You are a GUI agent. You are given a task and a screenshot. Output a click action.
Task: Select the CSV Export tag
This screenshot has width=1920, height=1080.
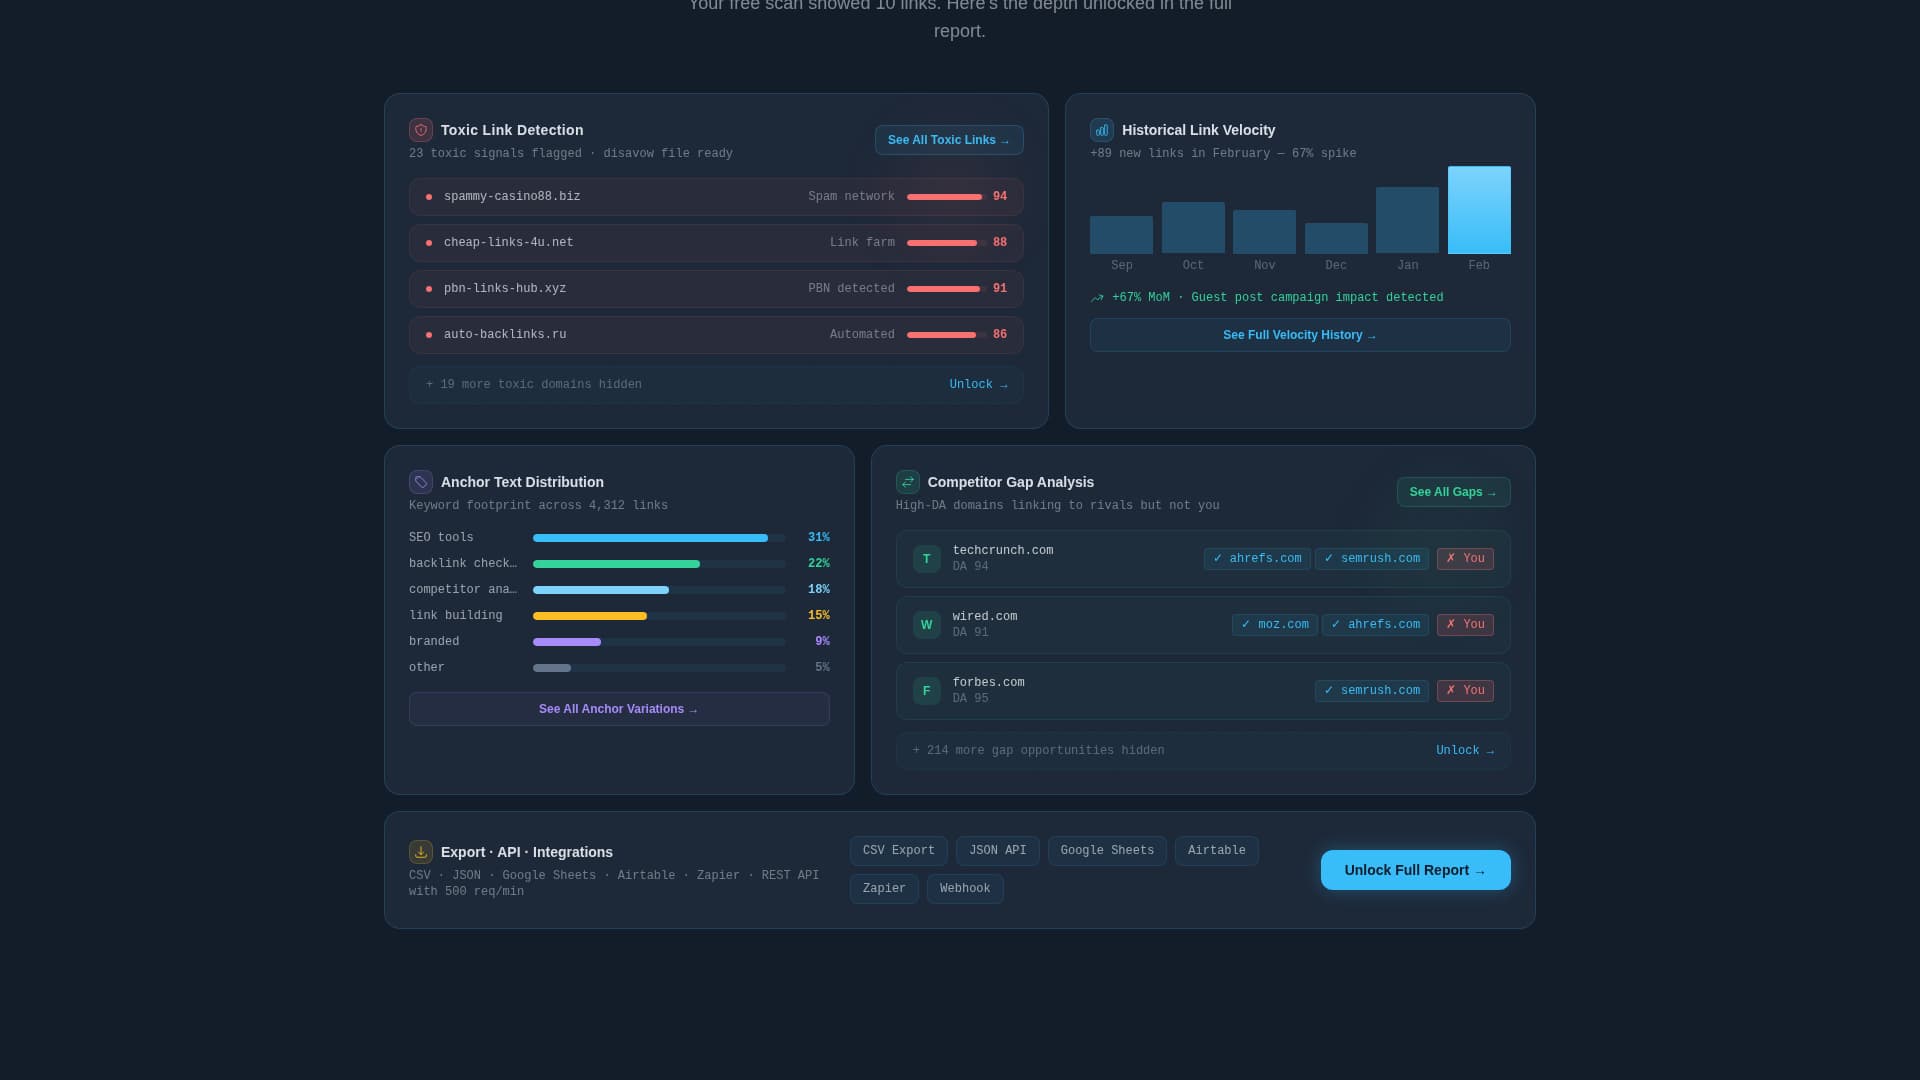pos(899,851)
